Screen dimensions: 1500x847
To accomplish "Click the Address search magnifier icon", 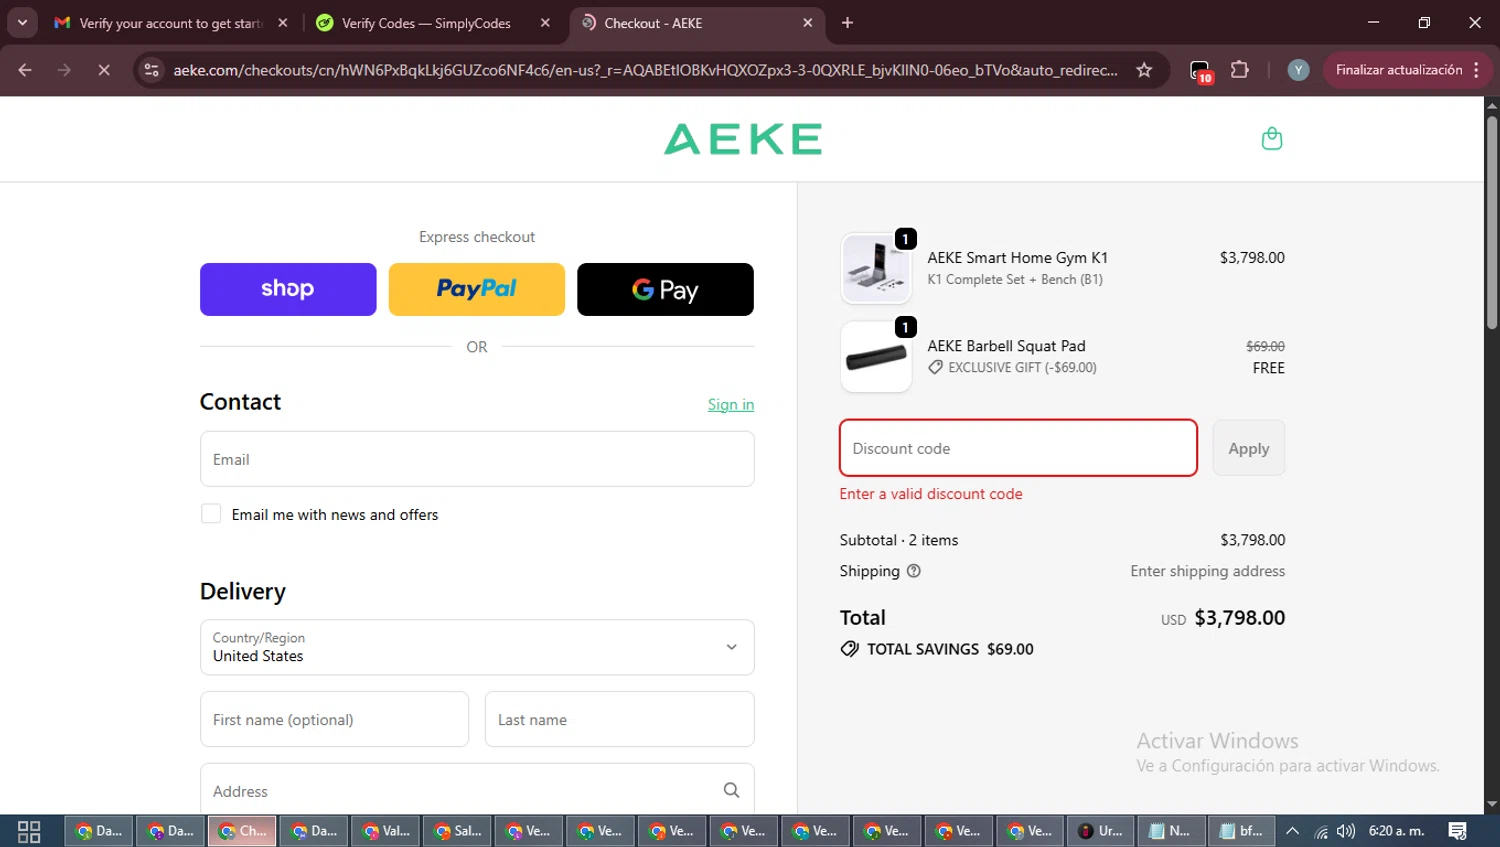I will pos(731,790).
